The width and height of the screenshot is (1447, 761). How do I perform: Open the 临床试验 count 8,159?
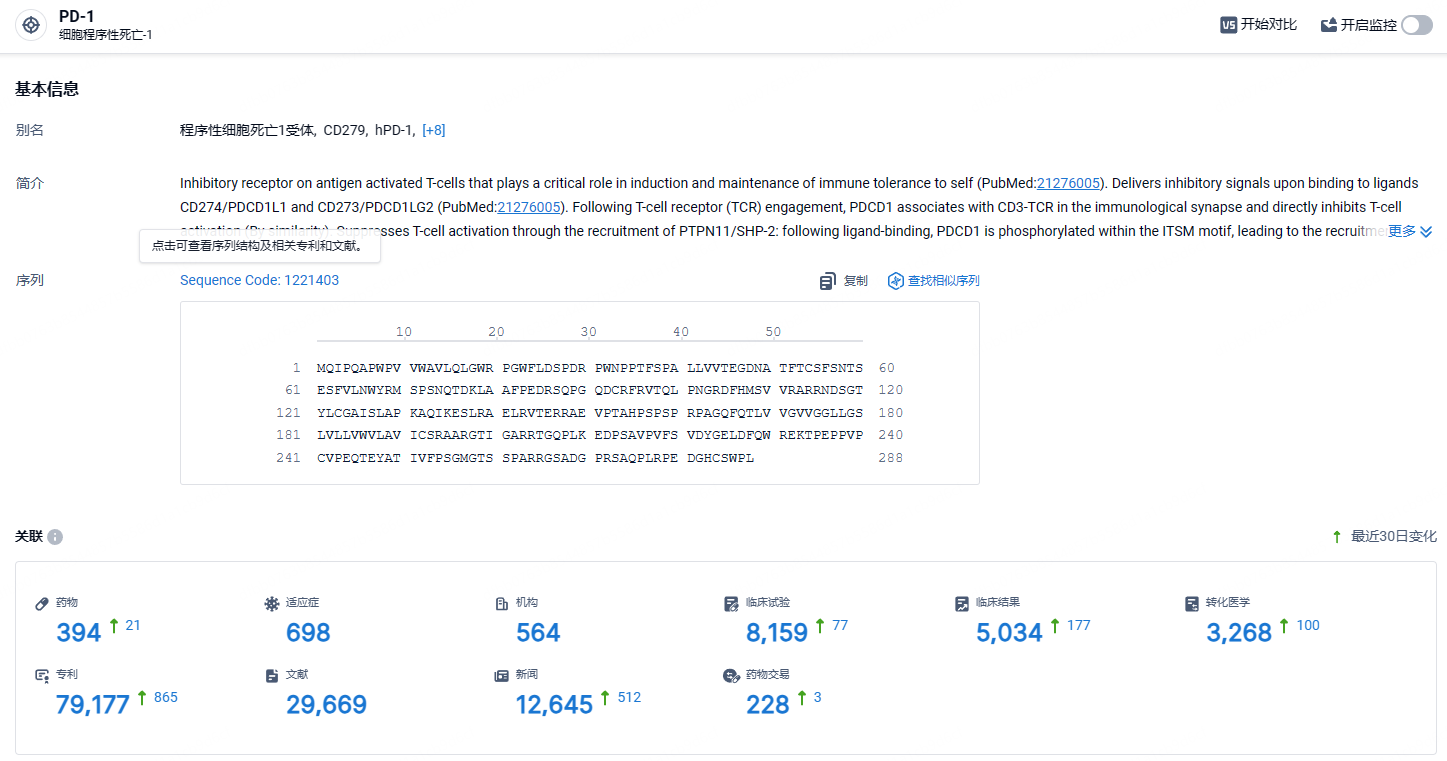click(777, 632)
